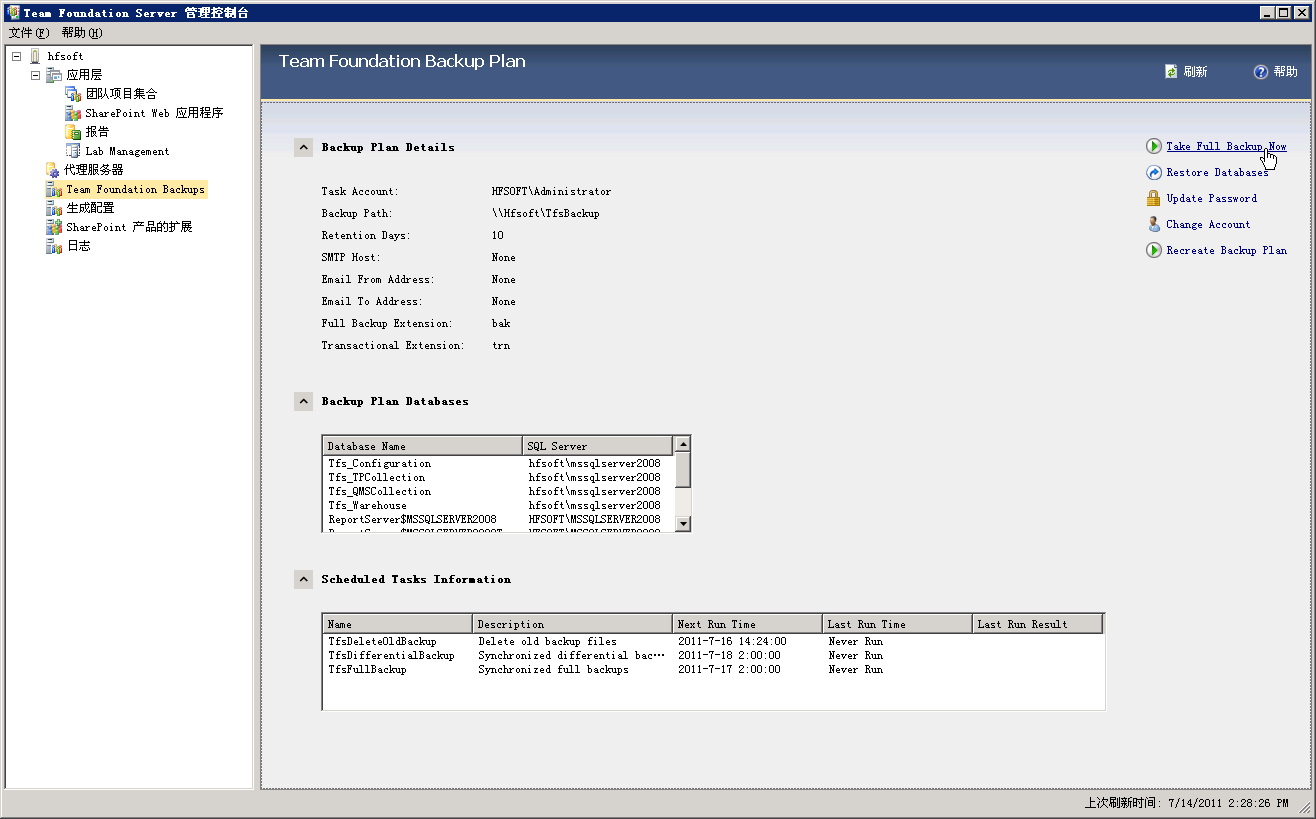1316x819 pixels.
Task: Click the Recreate Backup Plan link
Action: 1226,250
